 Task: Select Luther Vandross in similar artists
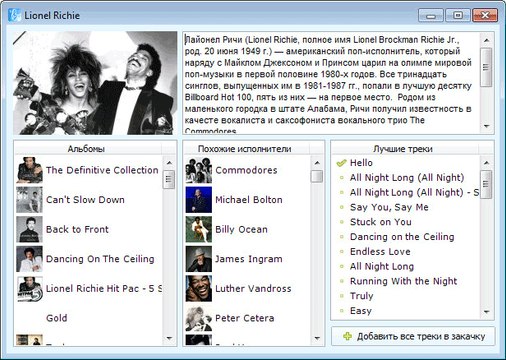point(253,289)
